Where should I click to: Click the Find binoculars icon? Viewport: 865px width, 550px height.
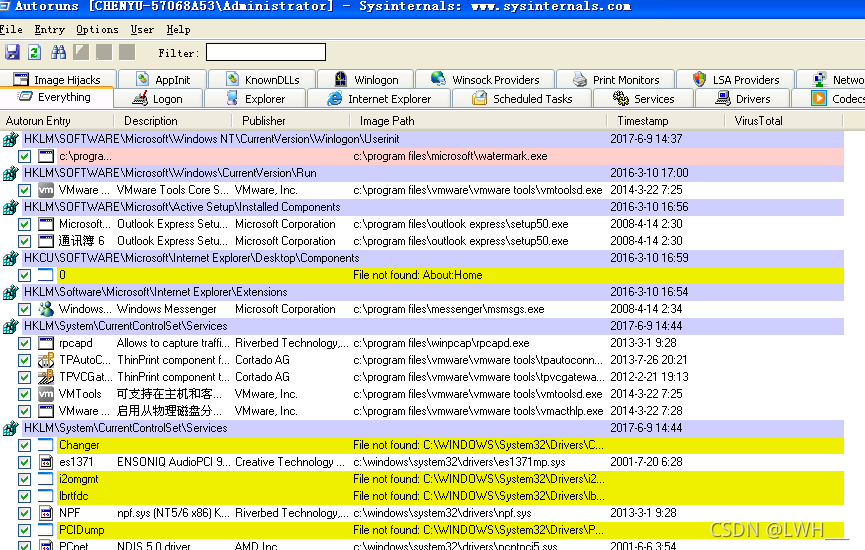click(58, 52)
